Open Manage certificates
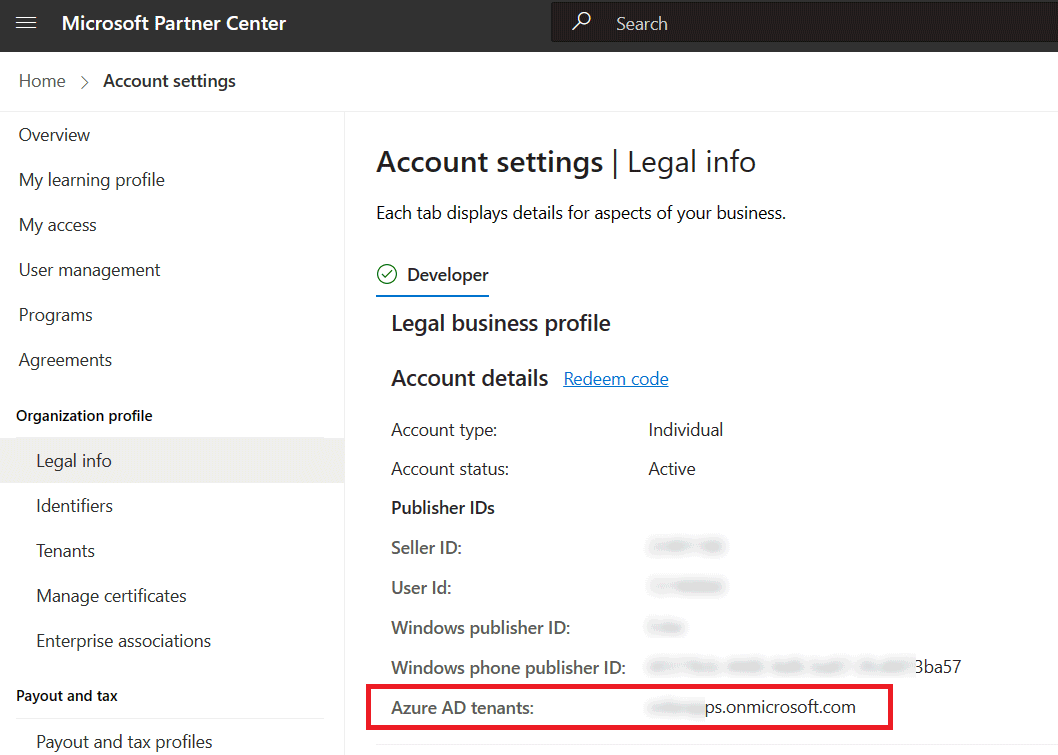Image resolution: width=1058 pixels, height=755 pixels. pos(111,596)
